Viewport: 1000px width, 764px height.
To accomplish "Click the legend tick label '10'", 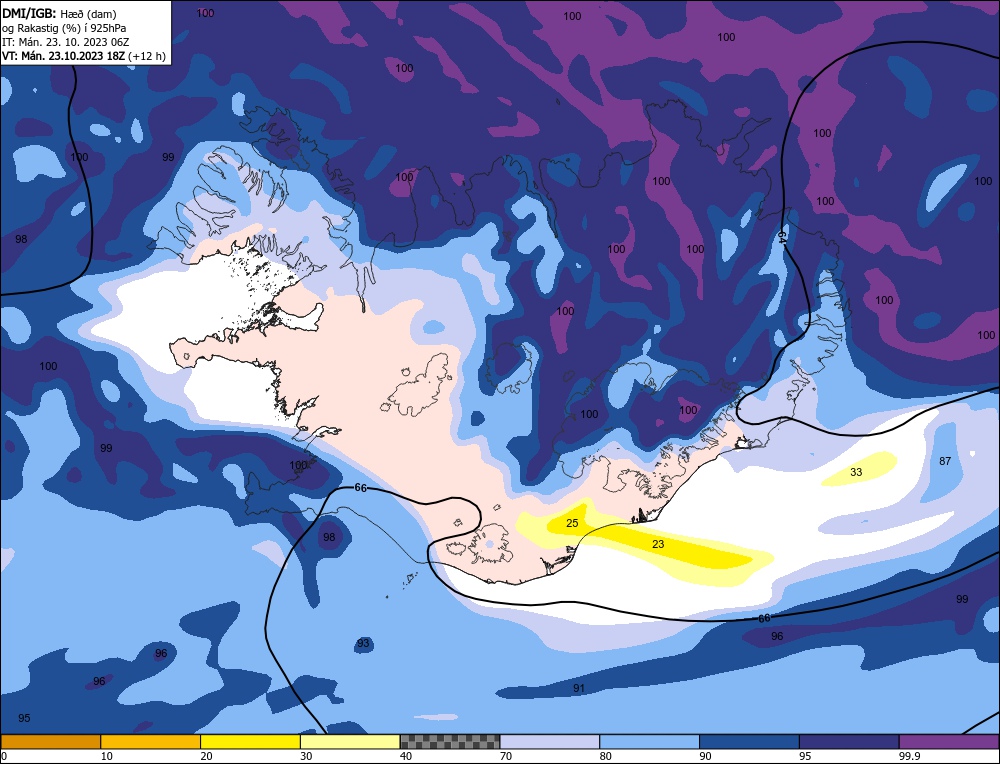I will 107,756.
